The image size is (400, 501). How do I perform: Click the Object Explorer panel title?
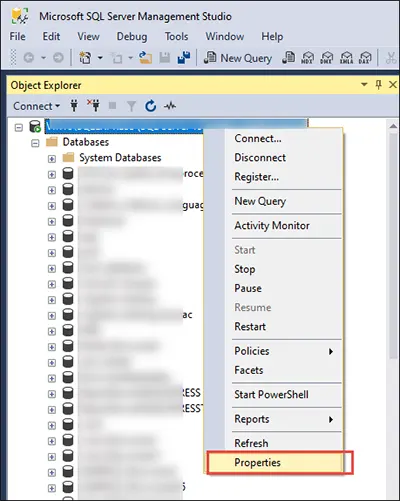[46, 85]
